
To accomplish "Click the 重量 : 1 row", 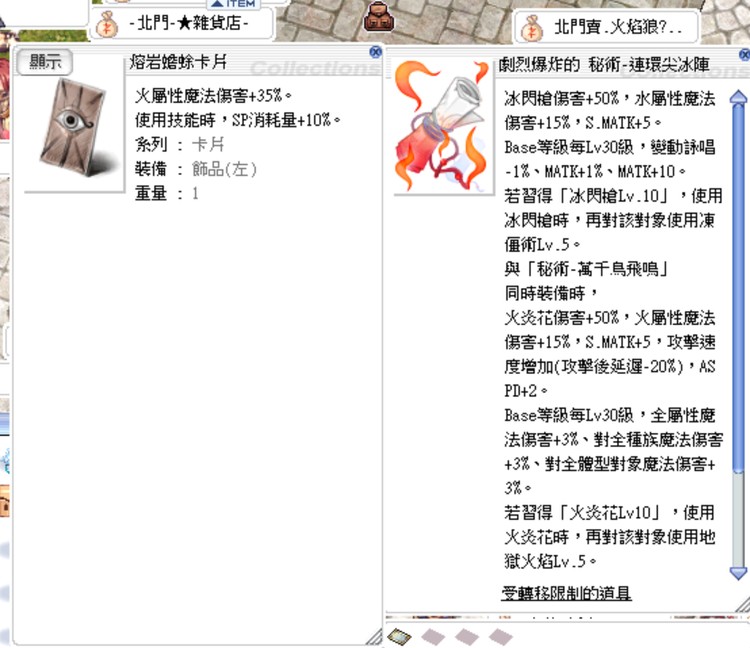I will [166, 193].
